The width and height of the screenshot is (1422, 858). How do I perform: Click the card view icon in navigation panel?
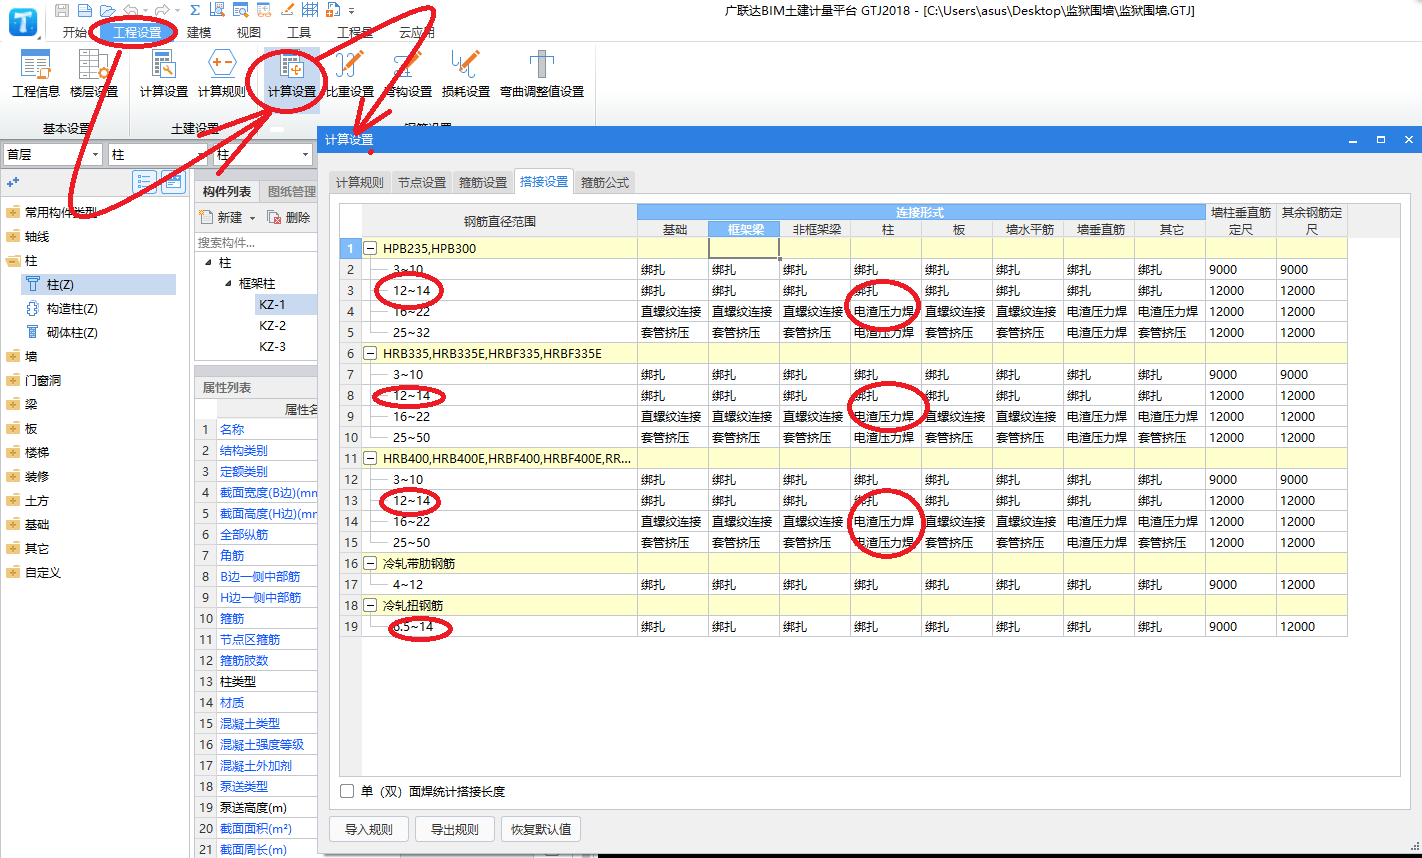click(x=173, y=181)
